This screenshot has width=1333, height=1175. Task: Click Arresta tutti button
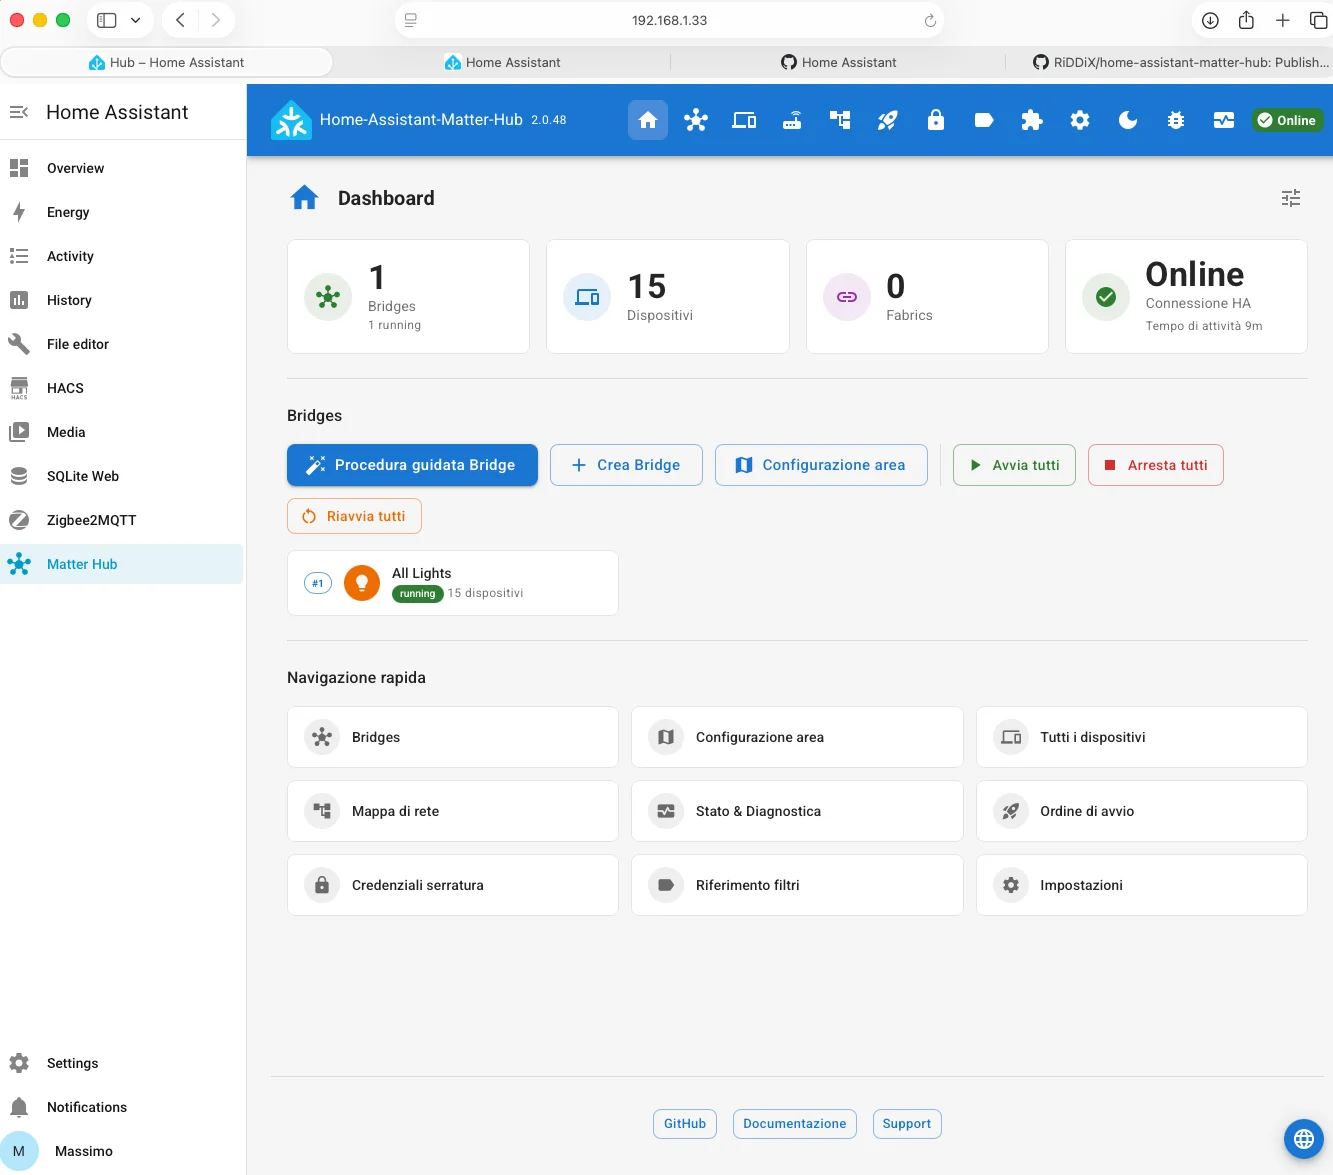point(1155,465)
